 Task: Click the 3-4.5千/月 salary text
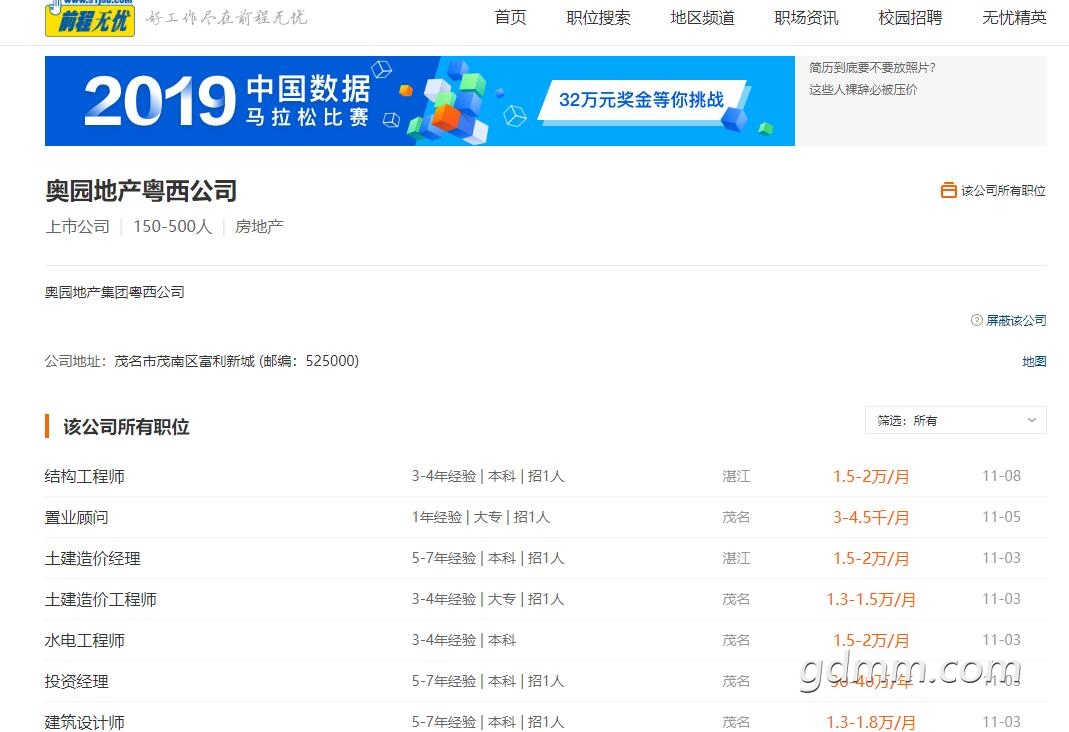(x=871, y=517)
